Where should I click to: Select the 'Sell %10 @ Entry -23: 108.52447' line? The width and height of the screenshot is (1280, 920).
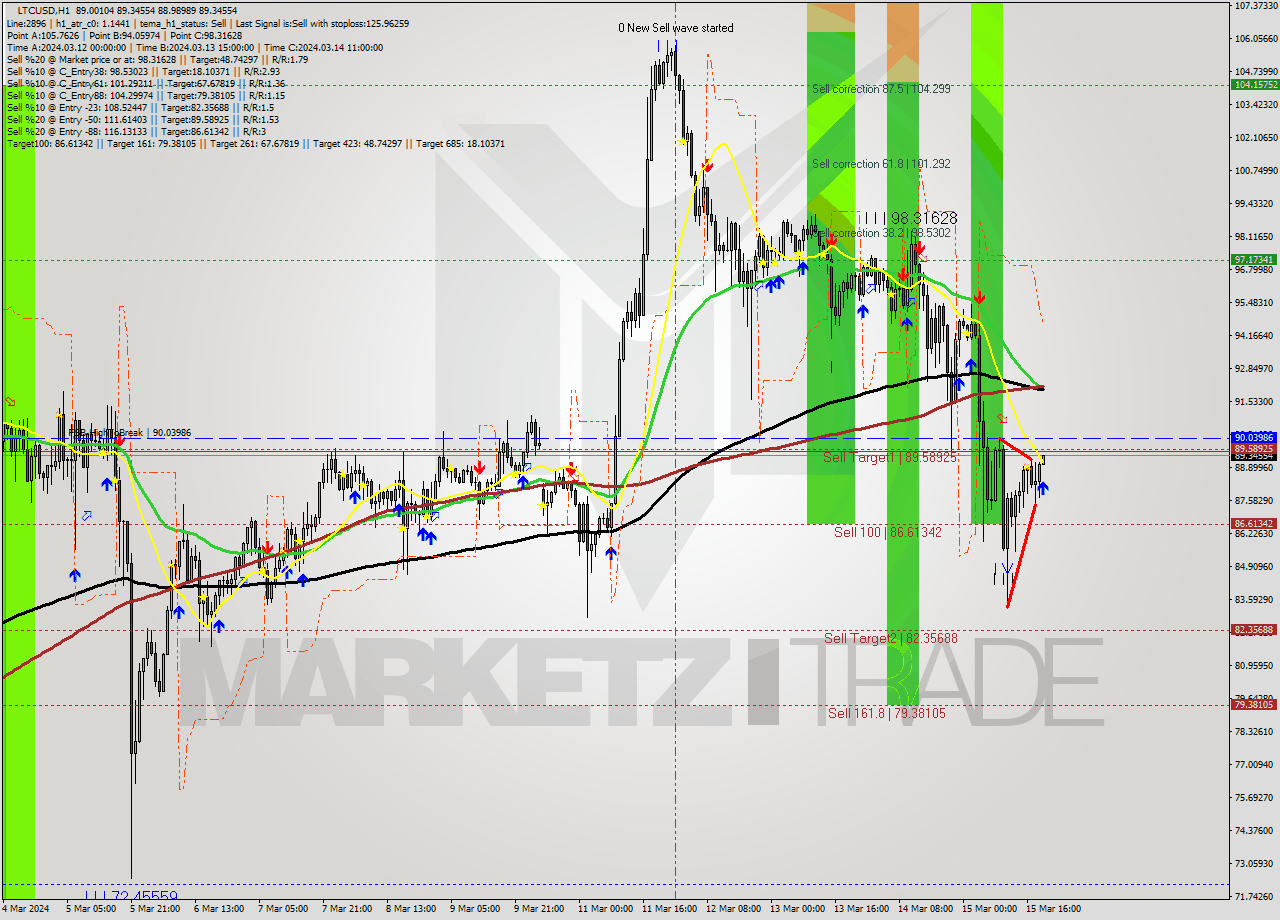point(141,107)
